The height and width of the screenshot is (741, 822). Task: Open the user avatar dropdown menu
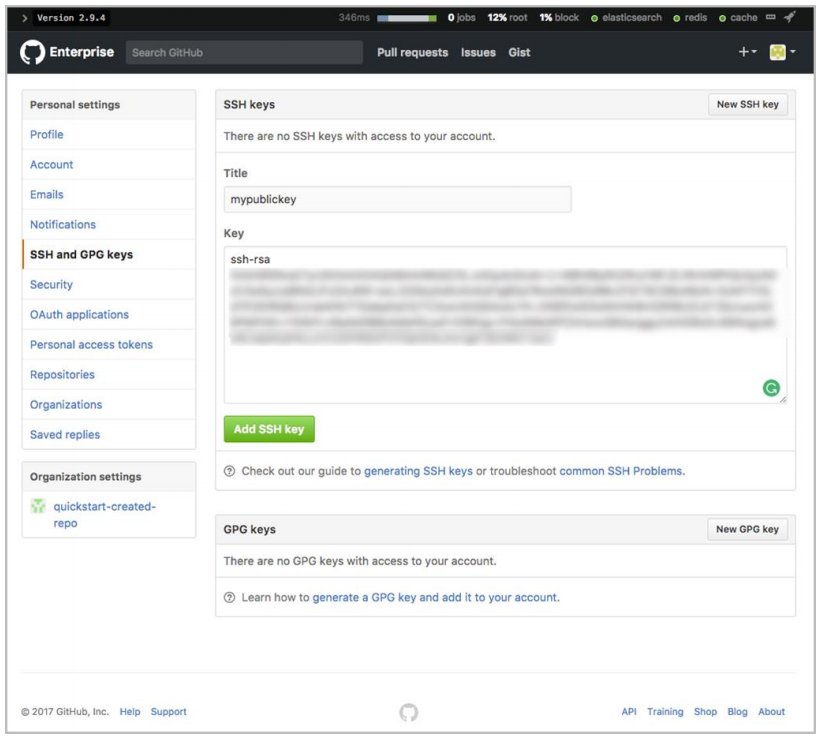[x=782, y=52]
